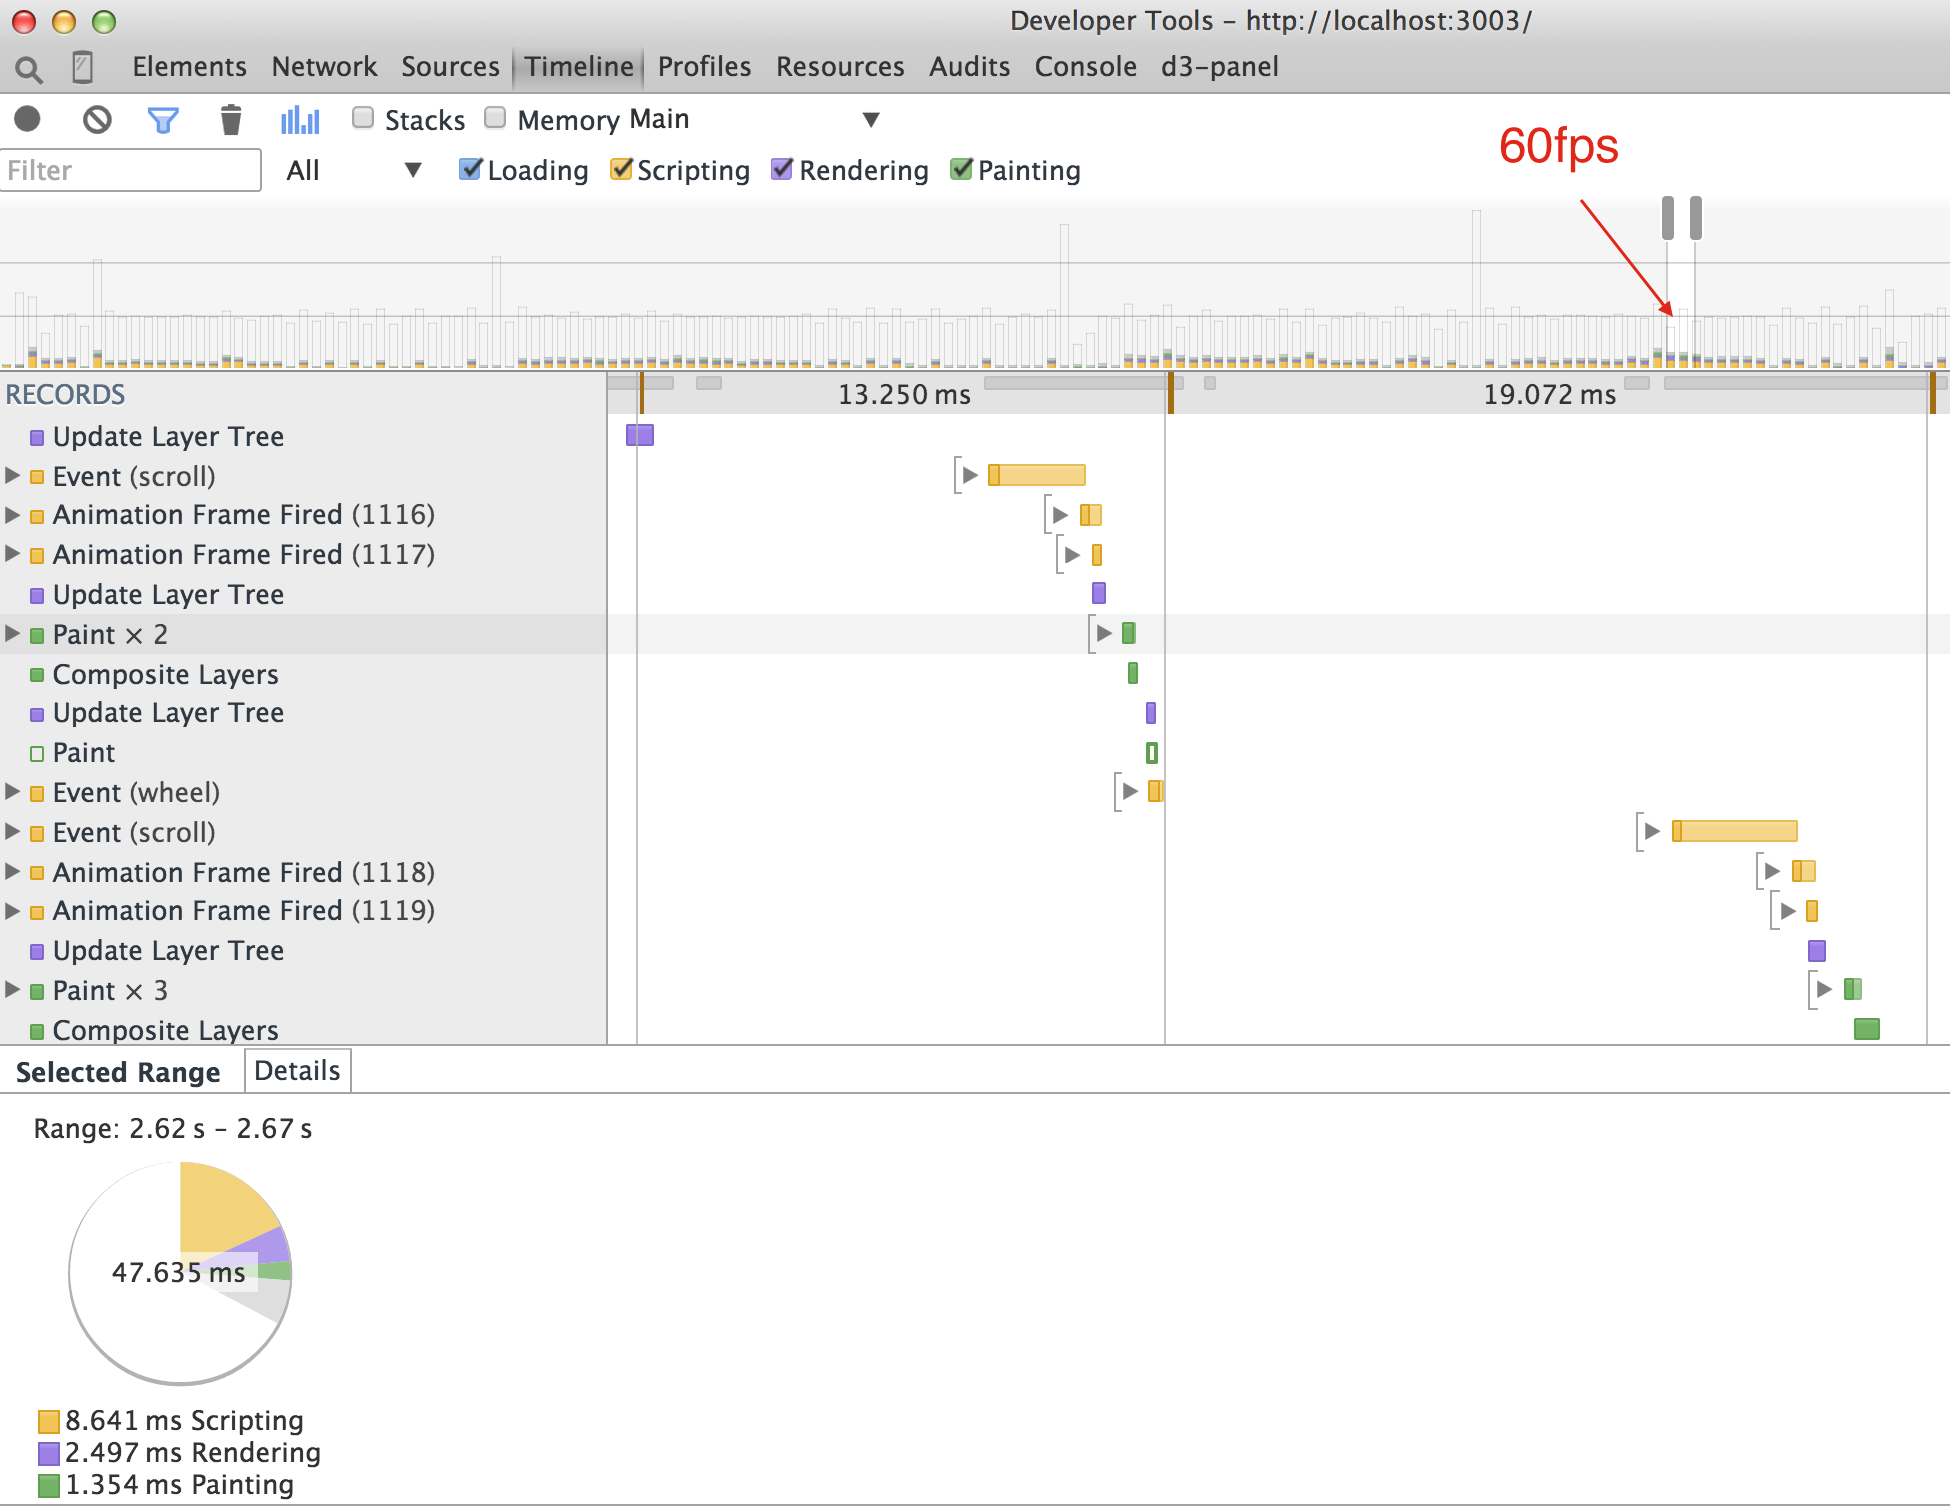Click purple Update Layer Tree bar in timeline
Screen dimensions: 1950x1506
pyautogui.click(x=640, y=435)
